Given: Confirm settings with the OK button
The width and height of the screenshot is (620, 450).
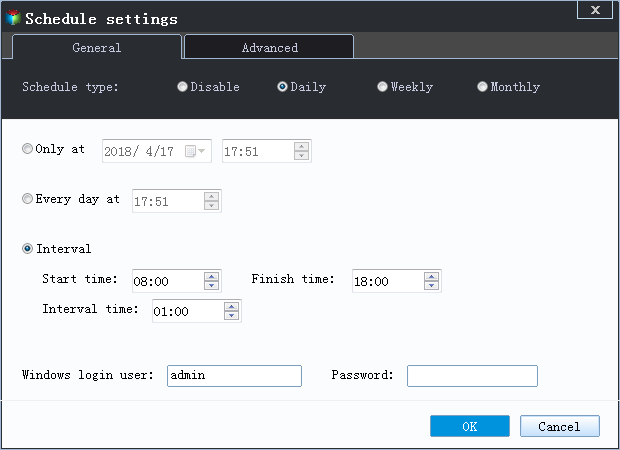Looking at the screenshot, I should click(470, 426).
